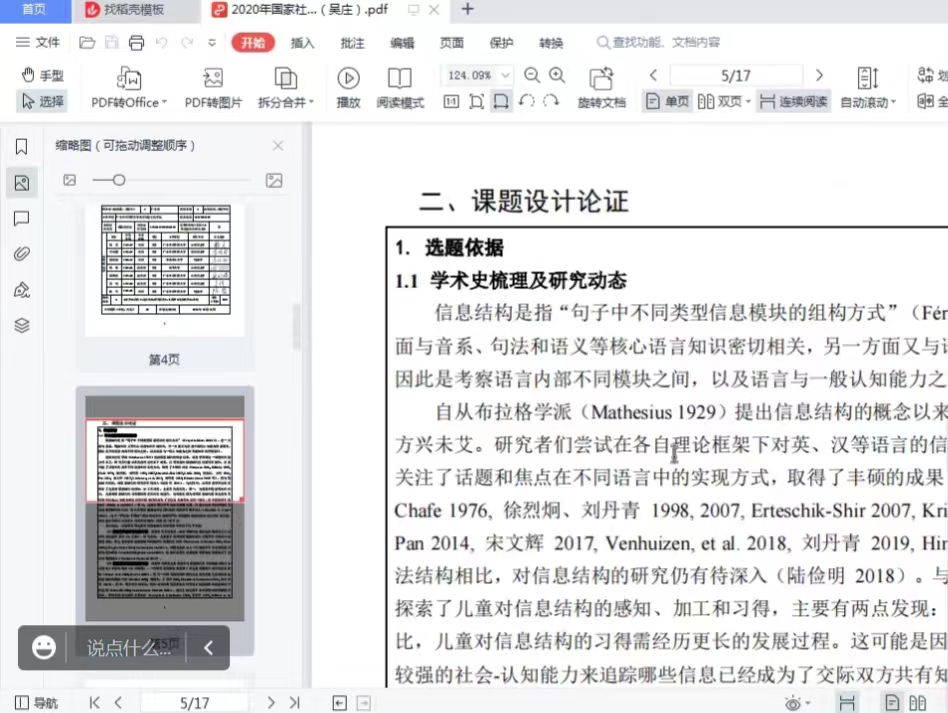Click the print icon in quick toolbar
Screen dimensions: 948x713
[136, 43]
